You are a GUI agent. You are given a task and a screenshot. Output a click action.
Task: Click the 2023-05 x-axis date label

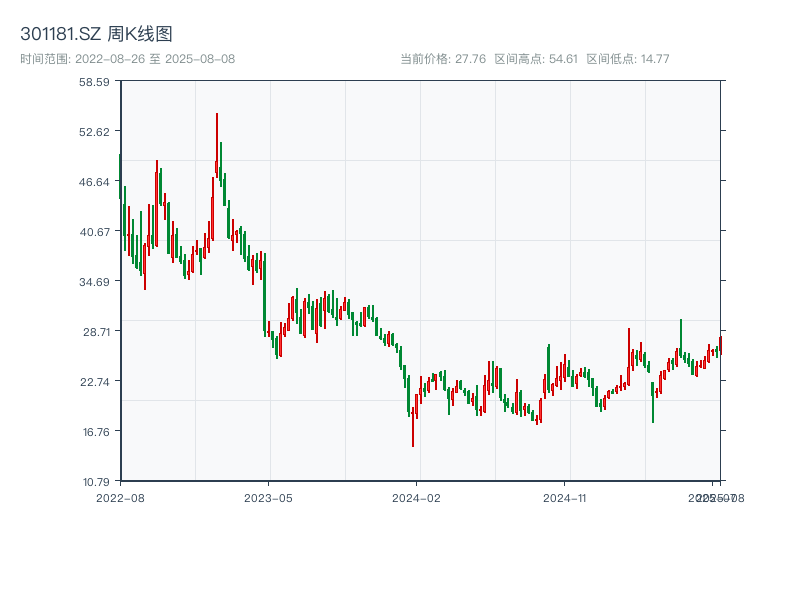[269, 497]
